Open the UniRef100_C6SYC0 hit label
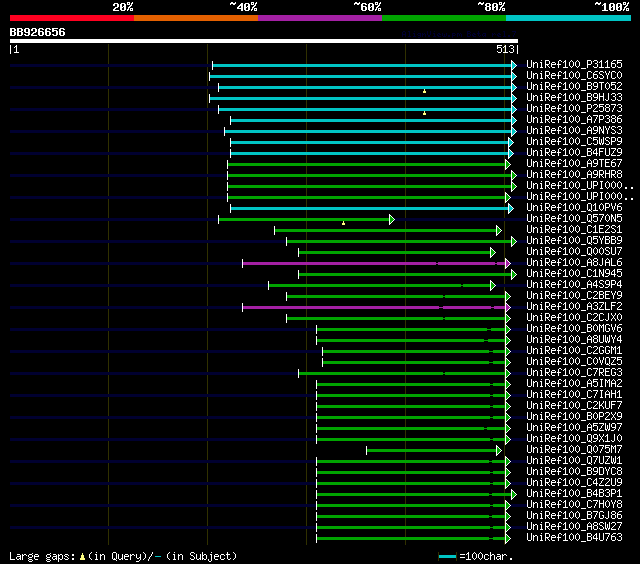 pyautogui.click(x=574, y=75)
